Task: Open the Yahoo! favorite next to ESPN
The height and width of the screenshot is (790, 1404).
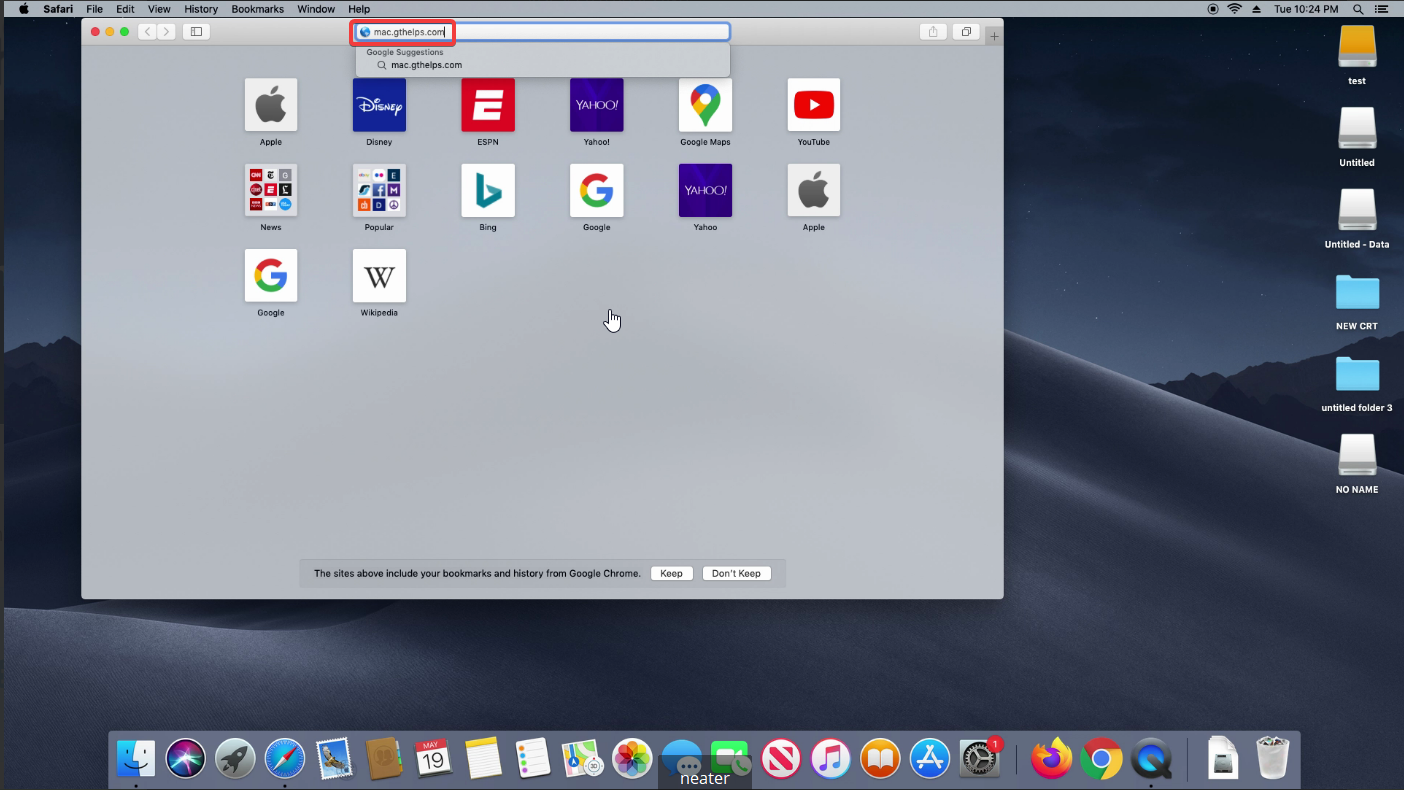Action: (x=597, y=105)
